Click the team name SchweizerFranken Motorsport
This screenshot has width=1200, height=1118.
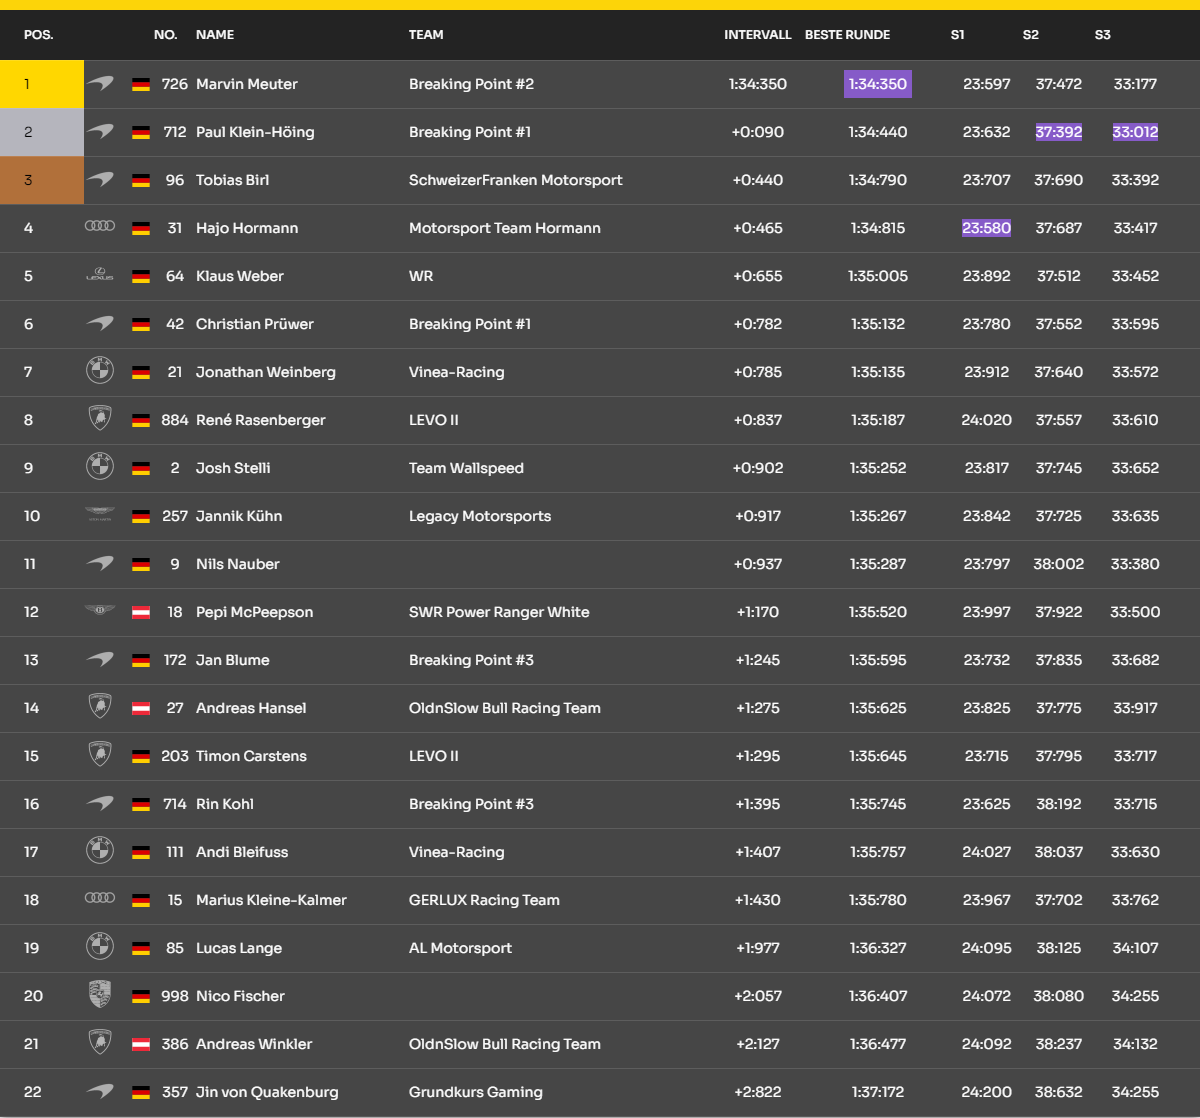pyautogui.click(x=515, y=180)
